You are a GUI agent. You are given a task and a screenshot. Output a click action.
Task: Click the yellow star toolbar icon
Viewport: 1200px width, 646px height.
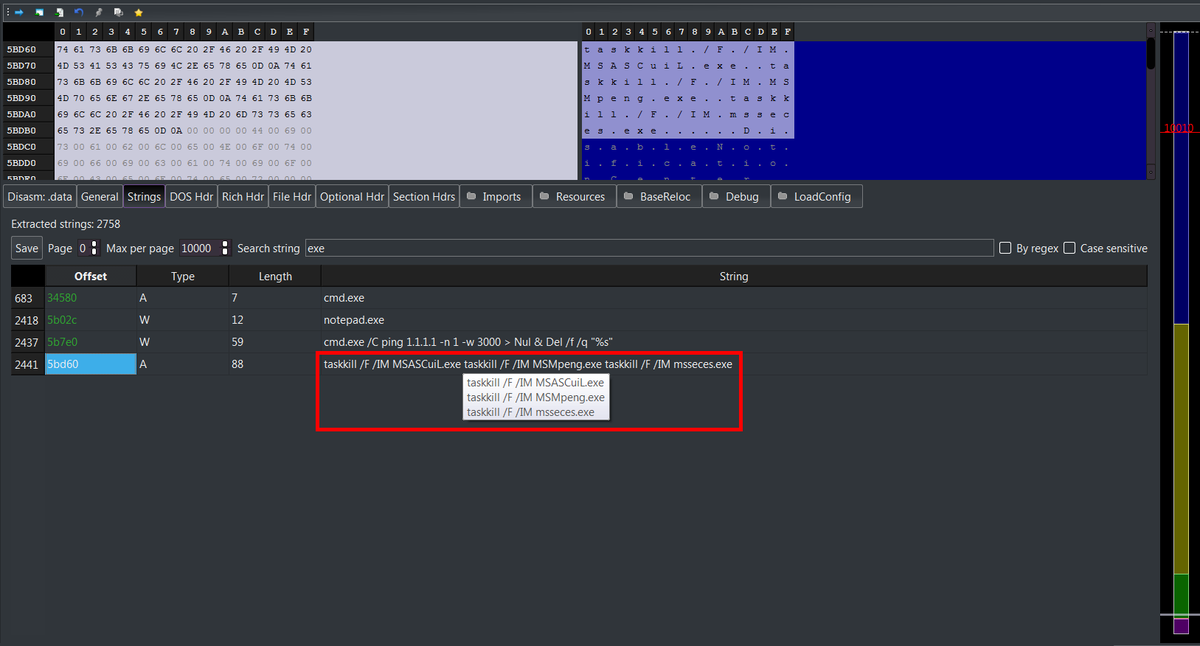[x=138, y=12]
